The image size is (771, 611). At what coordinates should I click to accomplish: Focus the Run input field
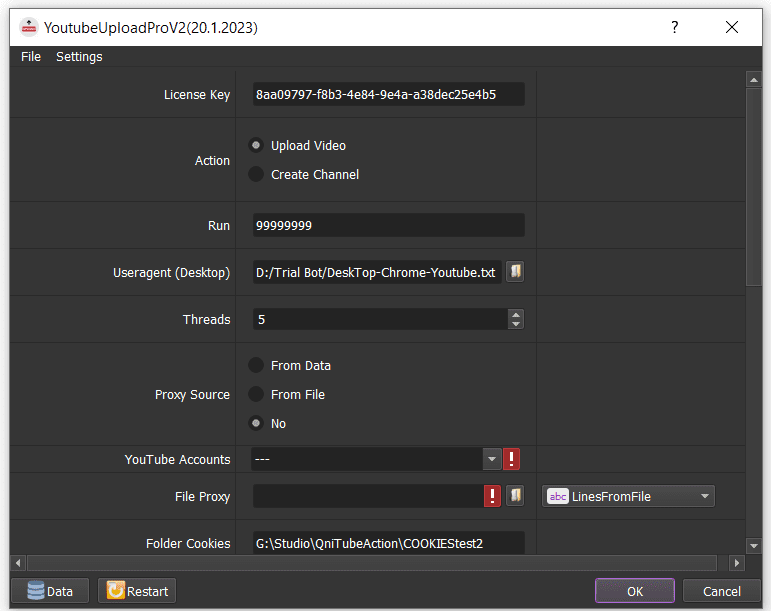388,225
